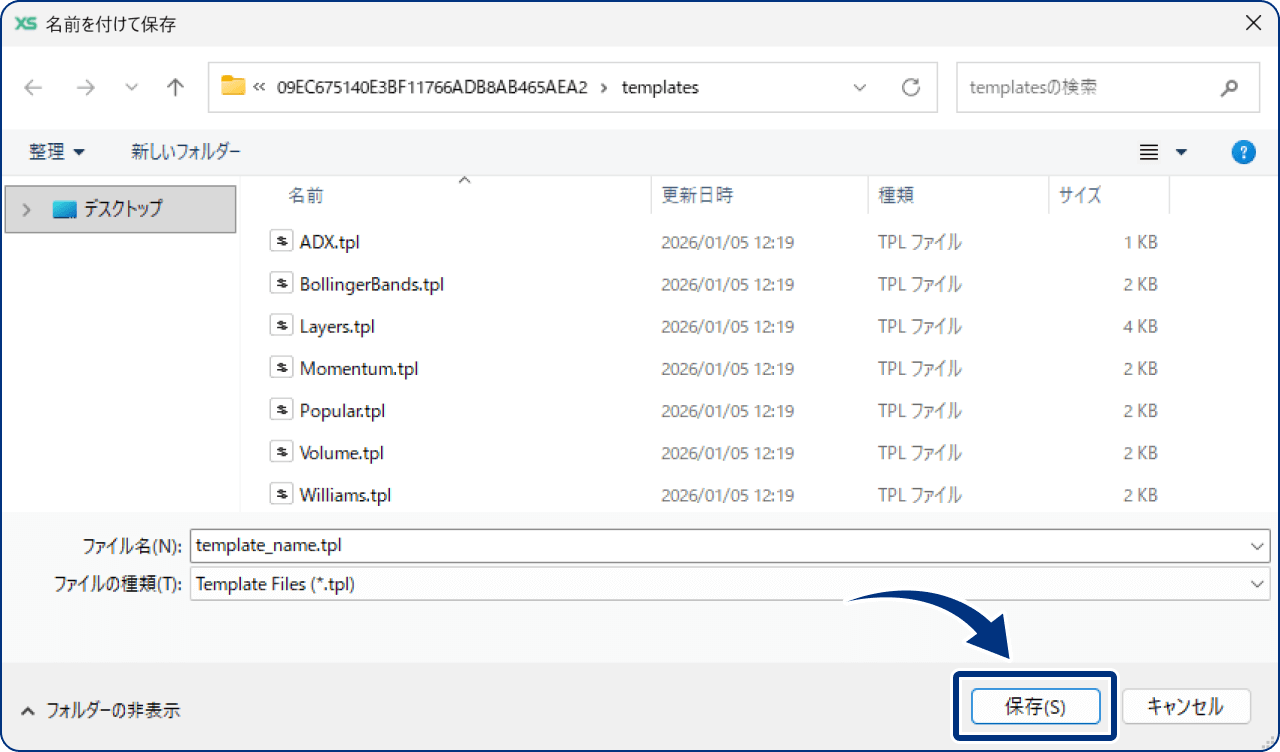Image resolution: width=1280 pixels, height=752 pixels.
Task: Select the ADX.tpl file icon
Action: coord(281,241)
